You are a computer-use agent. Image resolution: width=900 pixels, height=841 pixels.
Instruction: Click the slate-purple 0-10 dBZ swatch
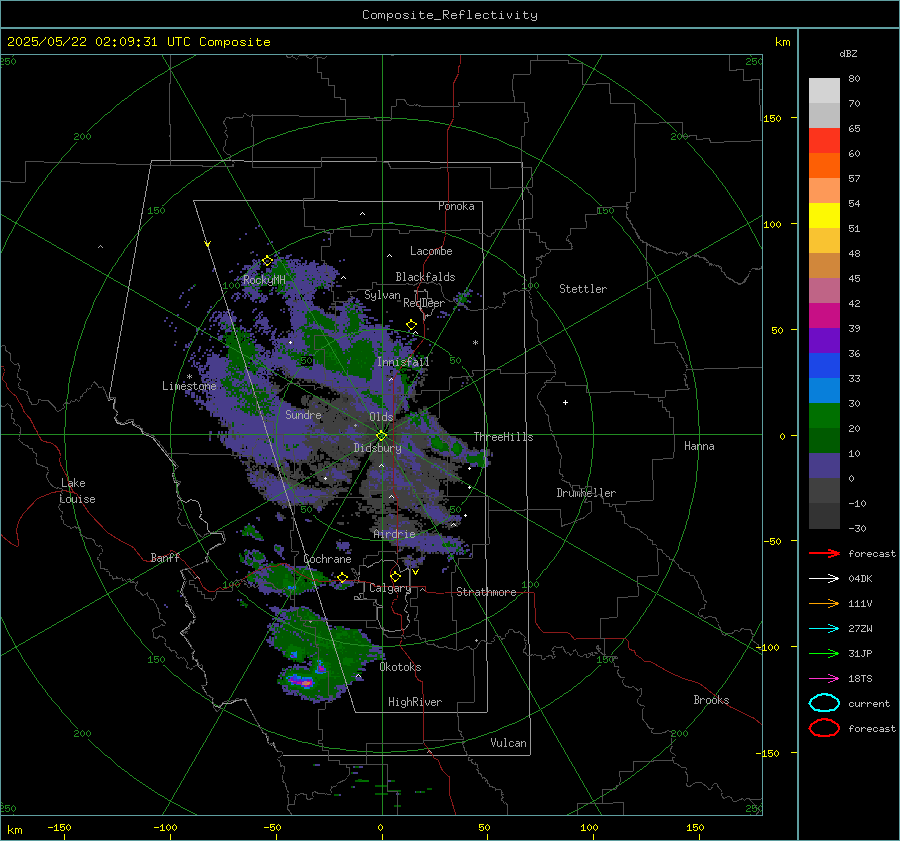click(824, 466)
